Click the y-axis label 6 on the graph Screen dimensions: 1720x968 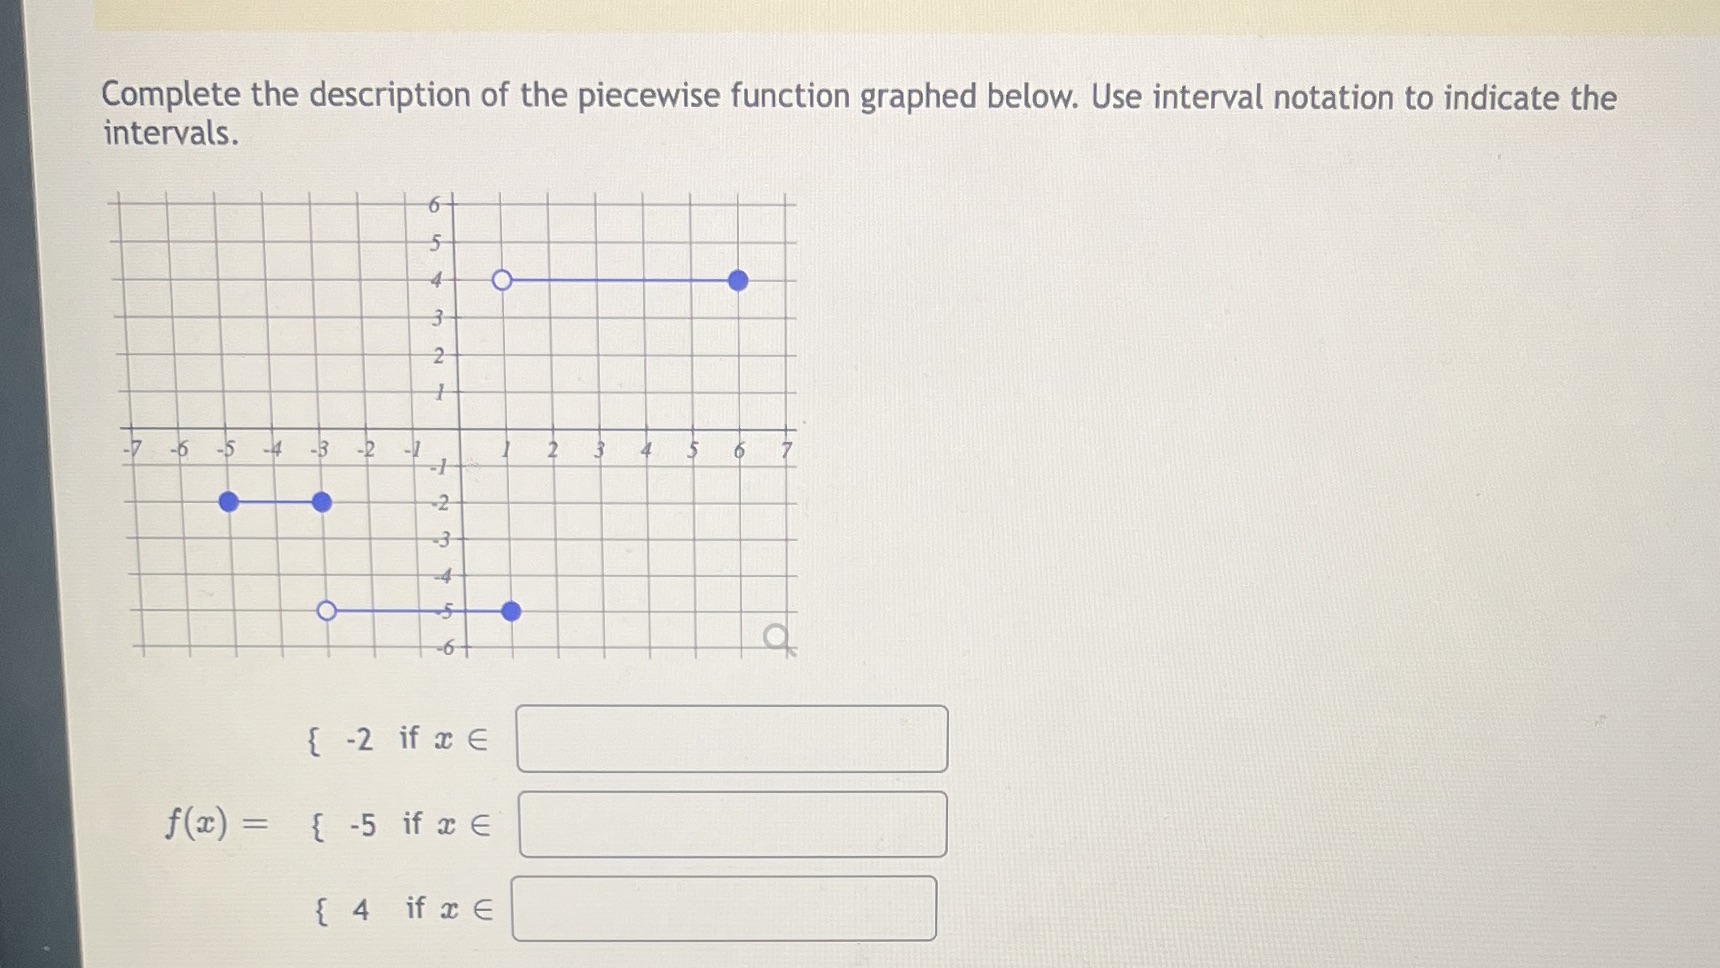pyautogui.click(x=433, y=204)
